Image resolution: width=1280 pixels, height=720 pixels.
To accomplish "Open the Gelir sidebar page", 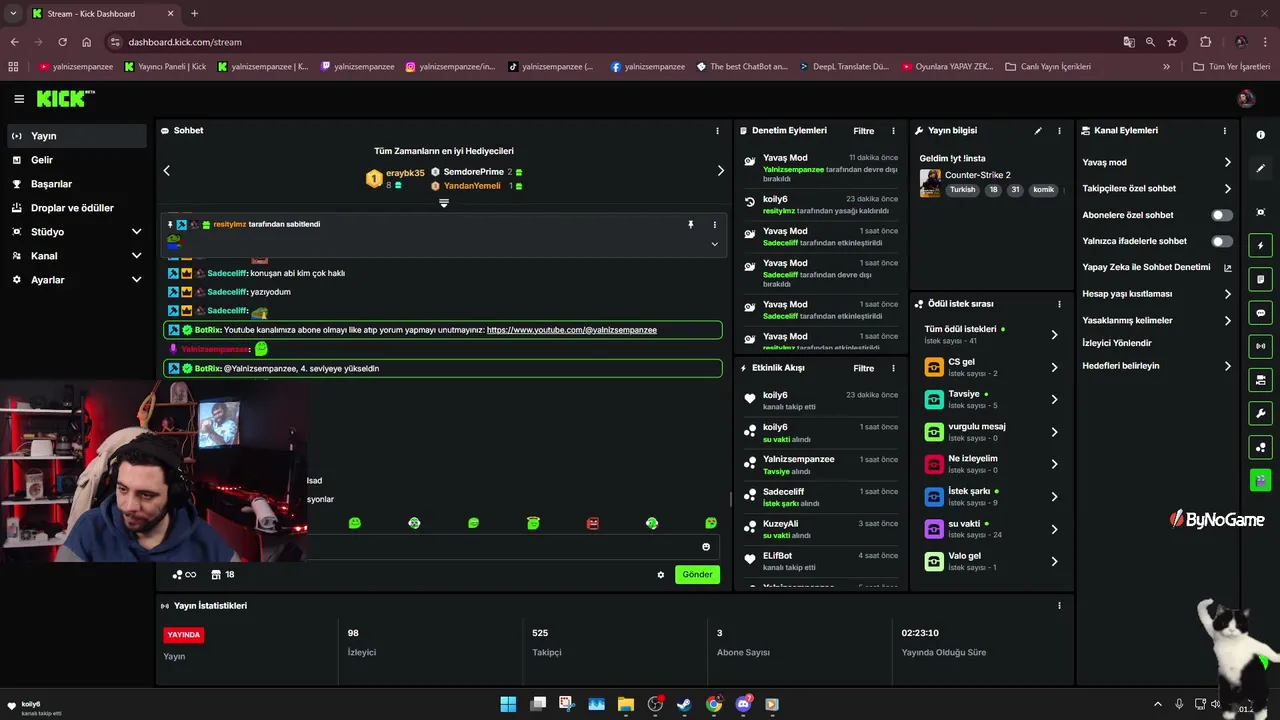I will pyautogui.click(x=77, y=160).
